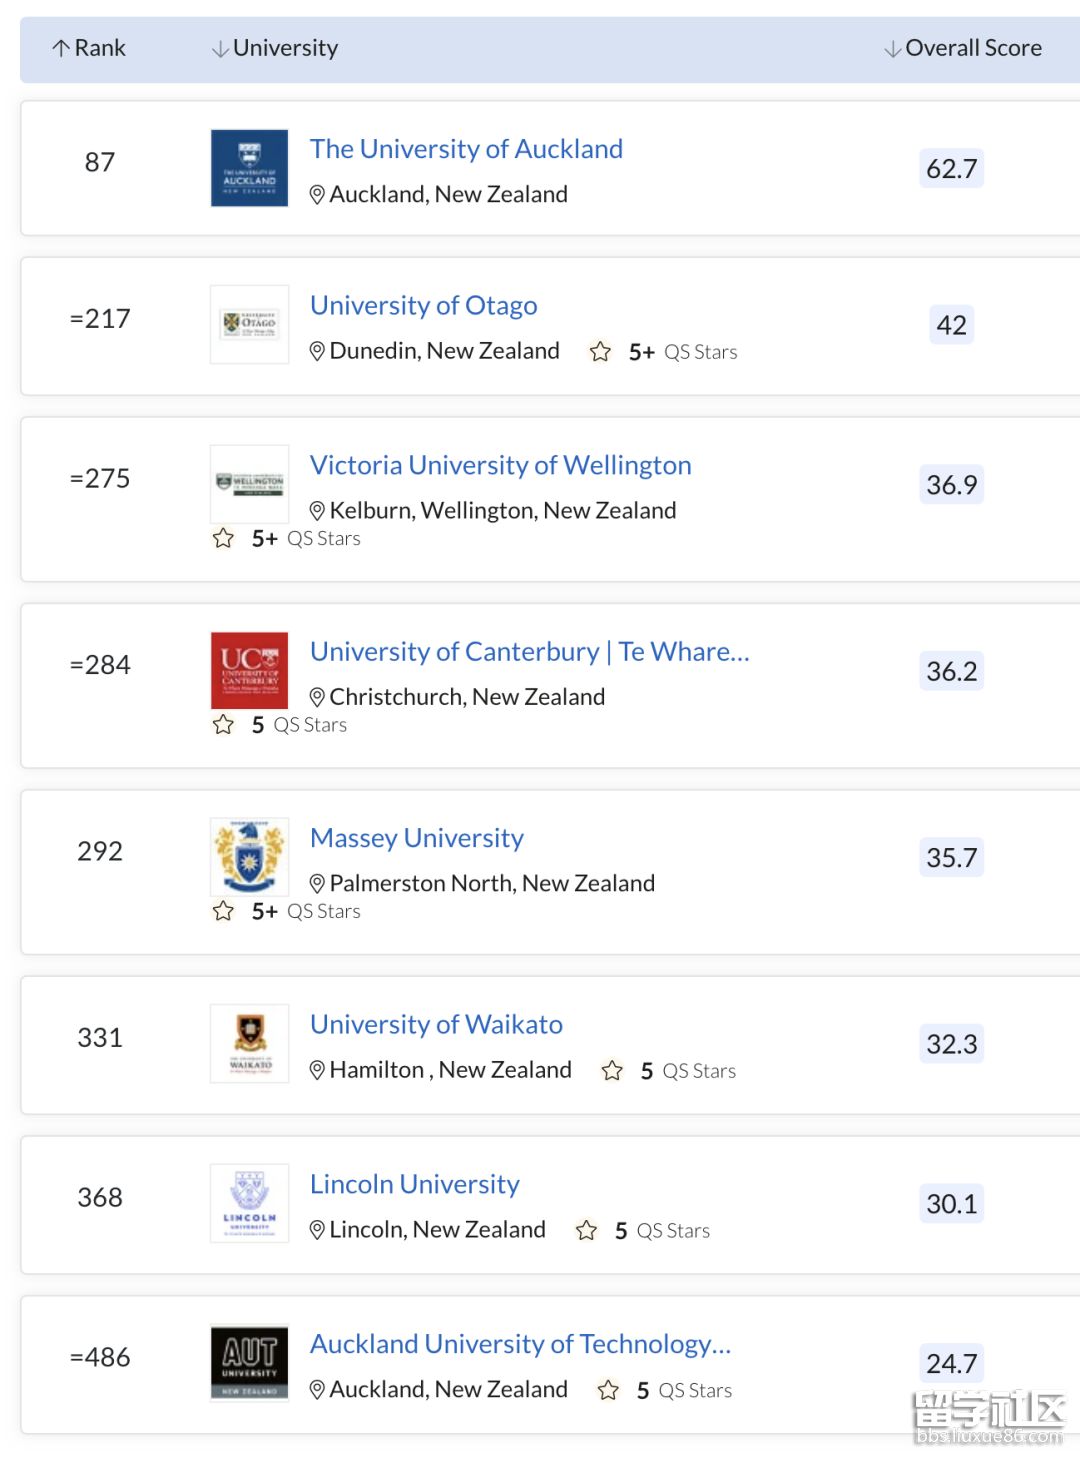Sort by Rank column header
Image resolution: width=1080 pixels, height=1458 pixels.
[x=89, y=48]
